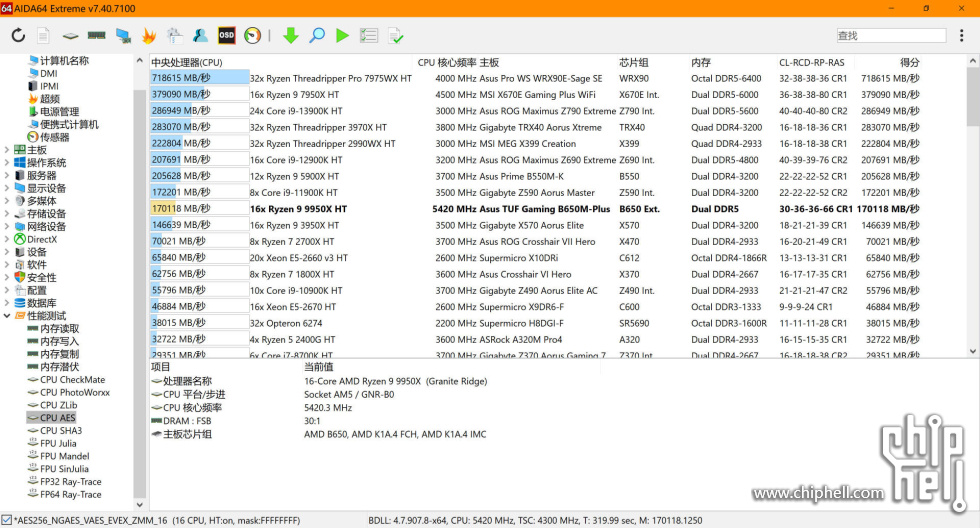Expand the 主板 motherboard node
The height and width of the screenshot is (528, 980).
(7, 150)
